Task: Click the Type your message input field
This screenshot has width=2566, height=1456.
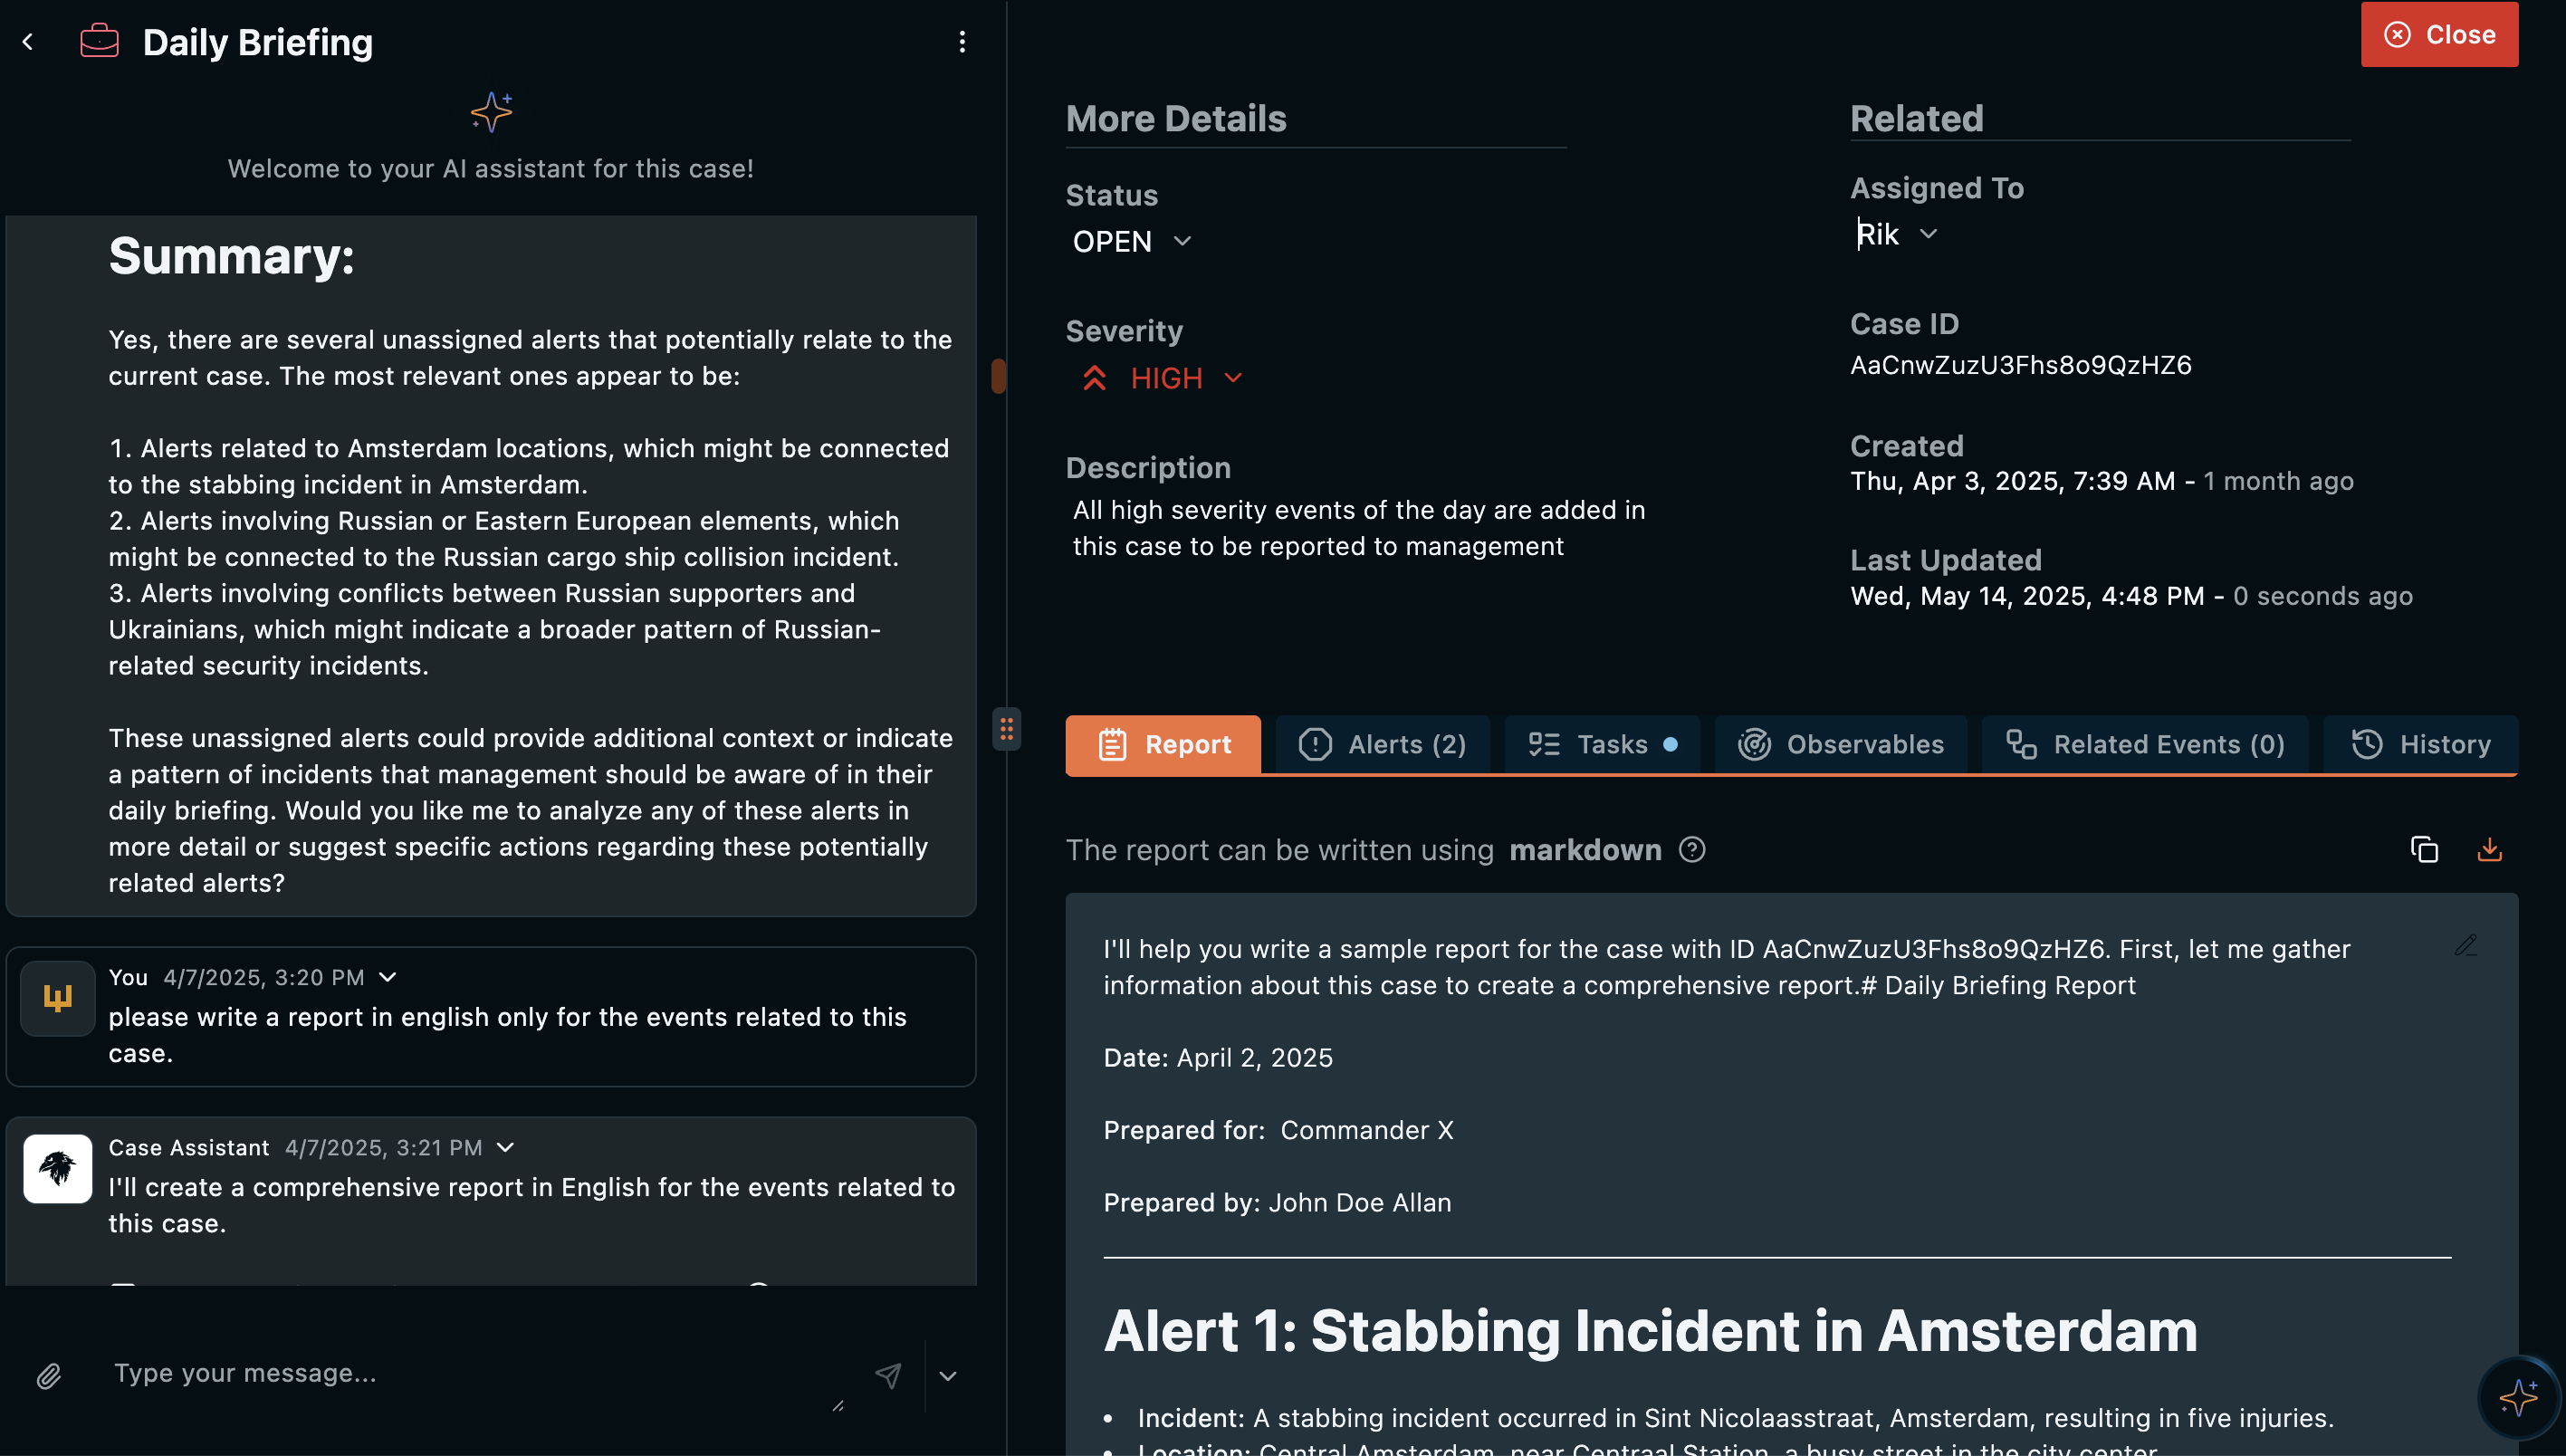Action: [x=470, y=1374]
